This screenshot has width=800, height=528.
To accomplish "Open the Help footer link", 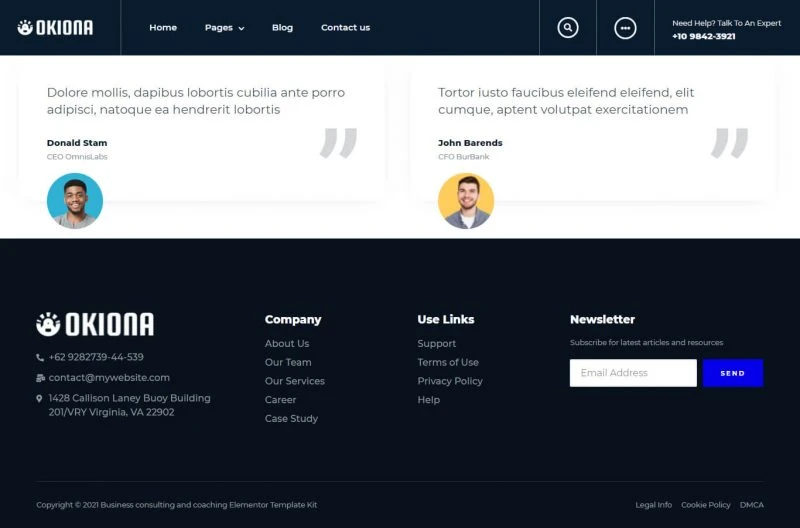I will point(429,400).
